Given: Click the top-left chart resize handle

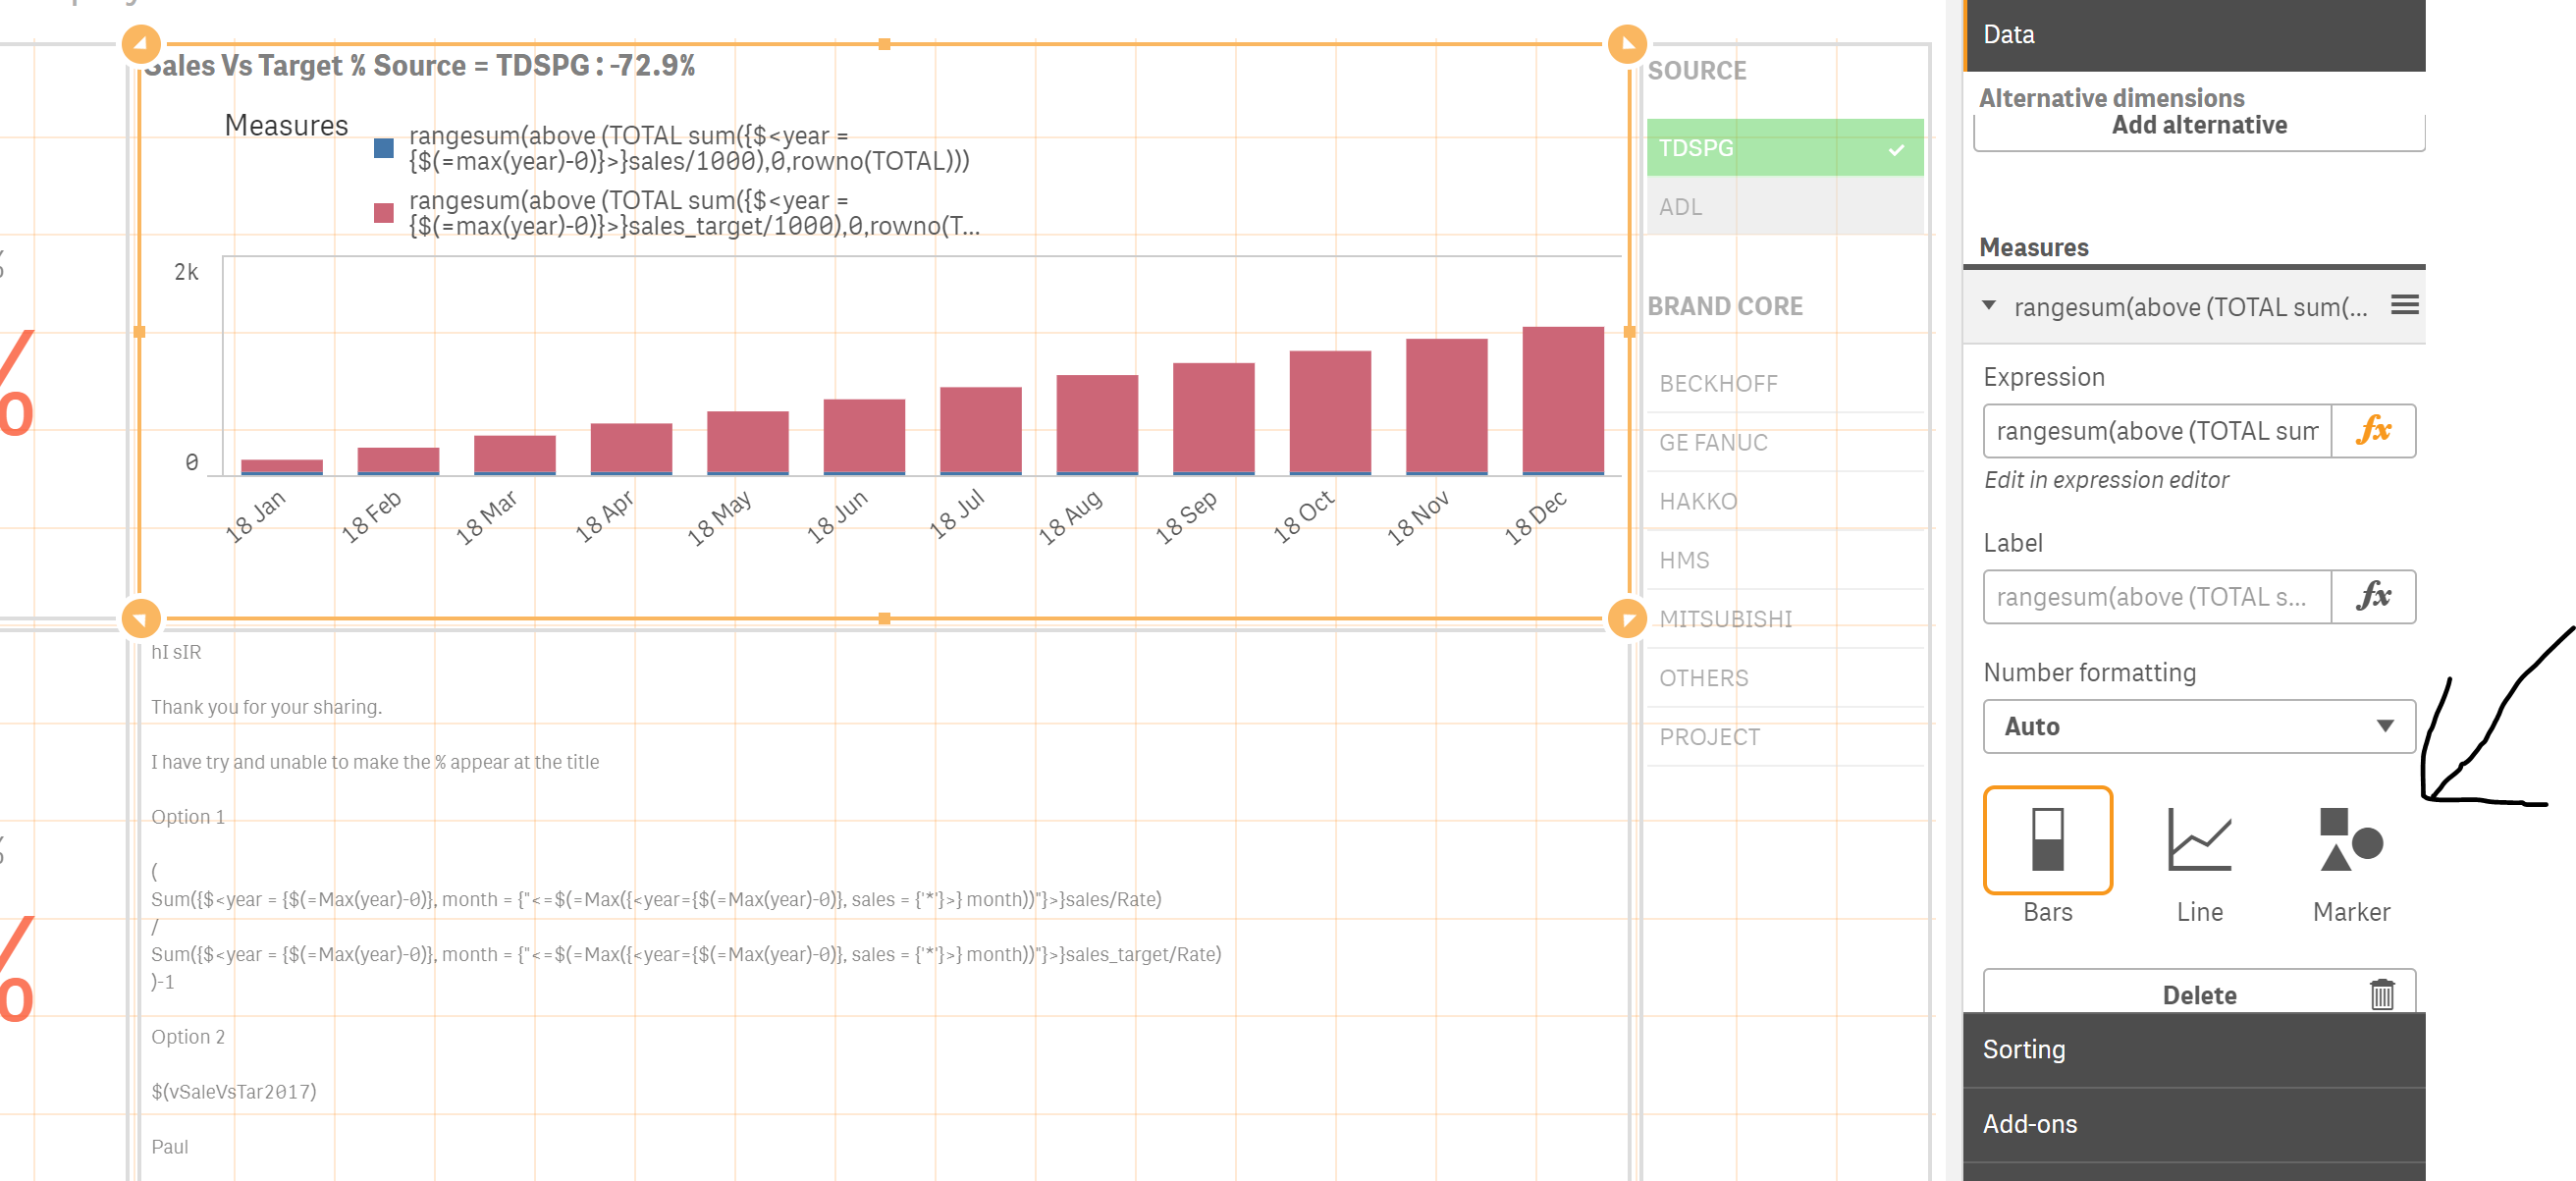Looking at the screenshot, I should pyautogui.click(x=141, y=44).
